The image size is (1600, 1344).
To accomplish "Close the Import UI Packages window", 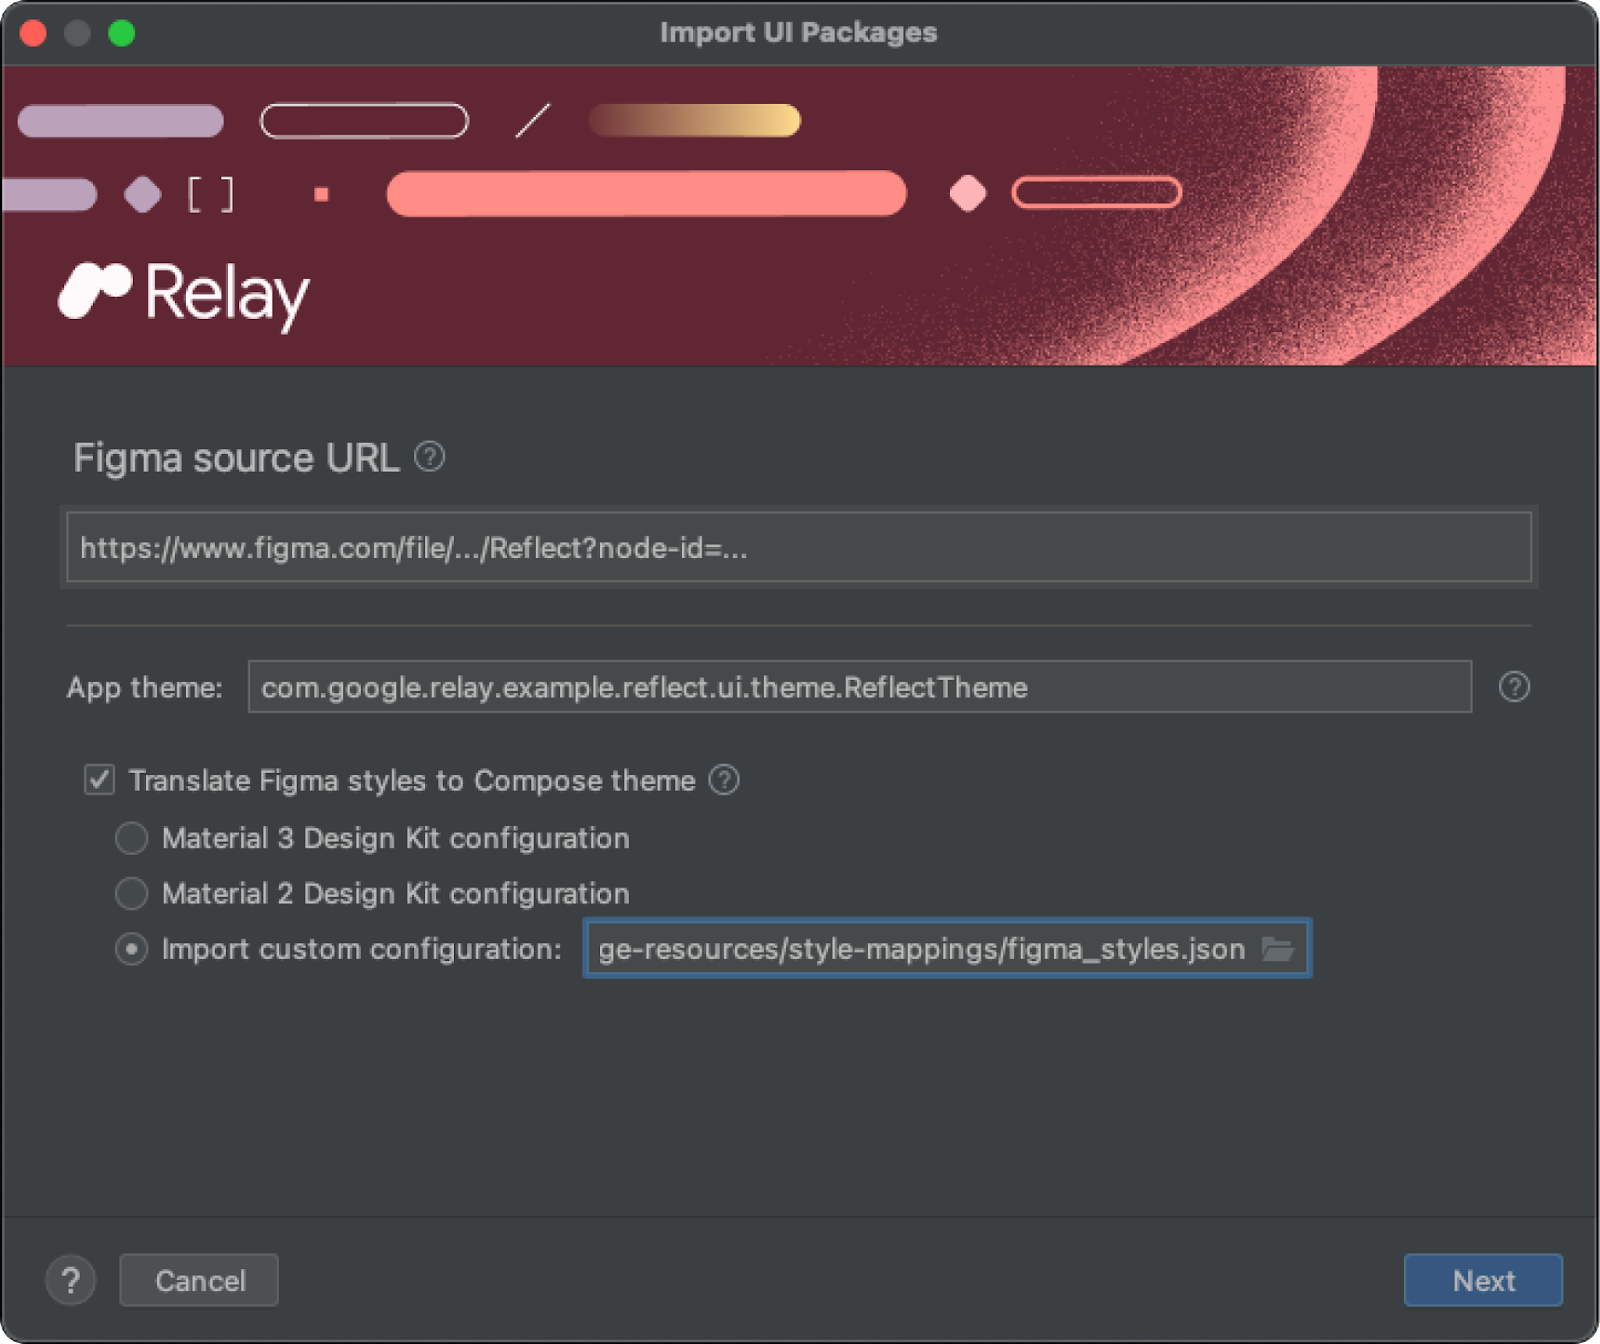I will [34, 33].
